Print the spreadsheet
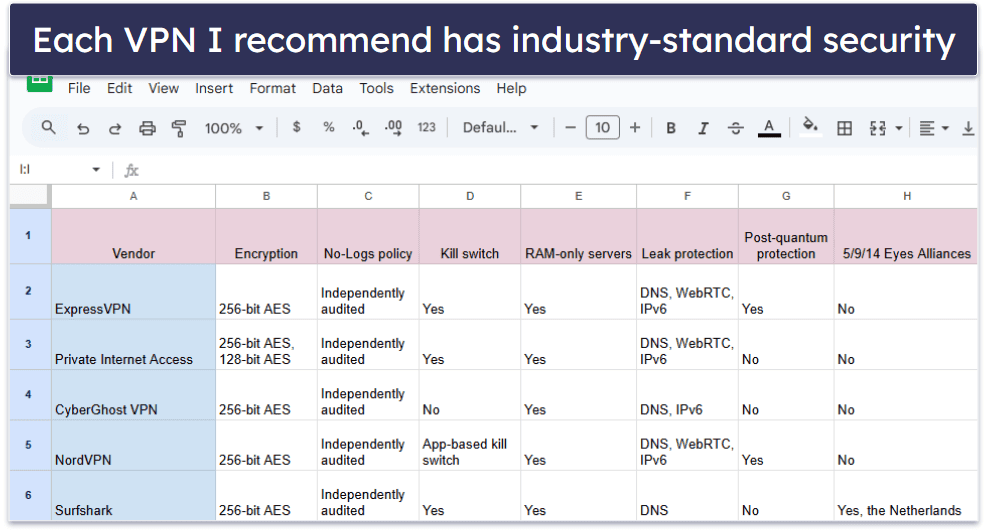Viewport: 986px width, 530px height. (147, 128)
